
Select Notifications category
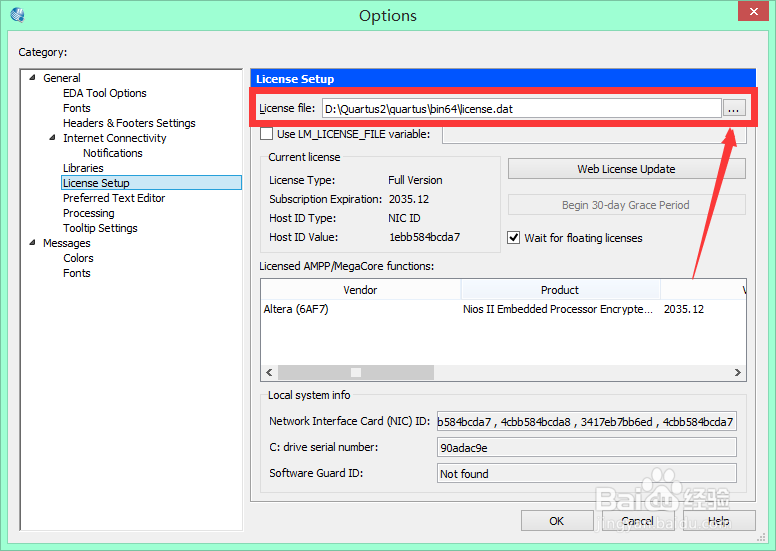point(112,153)
